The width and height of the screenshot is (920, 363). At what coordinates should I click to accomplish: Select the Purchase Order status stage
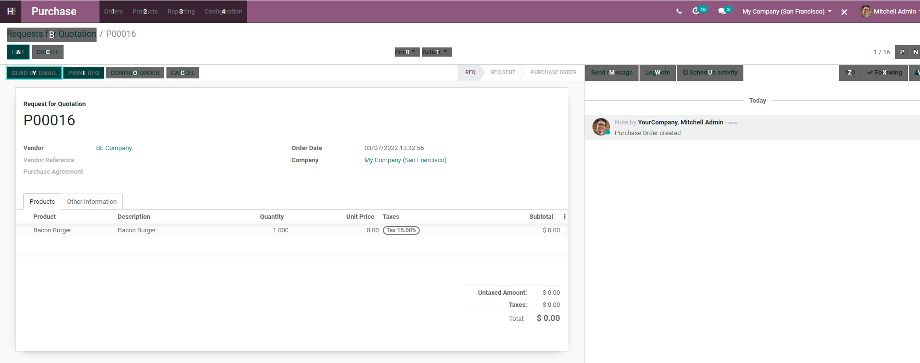click(553, 73)
